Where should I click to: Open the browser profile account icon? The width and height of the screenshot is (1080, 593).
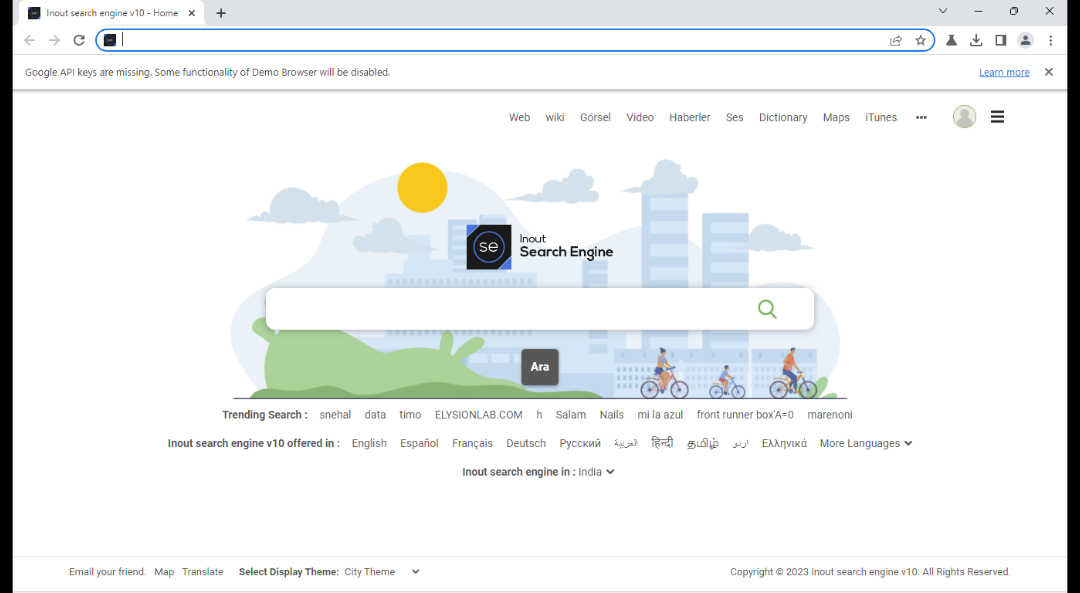point(1026,40)
